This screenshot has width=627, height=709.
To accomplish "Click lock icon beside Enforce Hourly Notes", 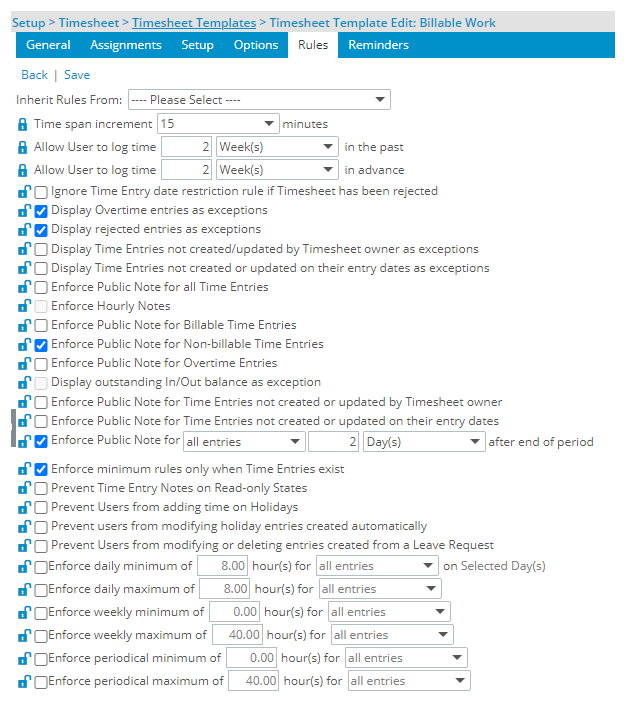I will [x=24, y=306].
